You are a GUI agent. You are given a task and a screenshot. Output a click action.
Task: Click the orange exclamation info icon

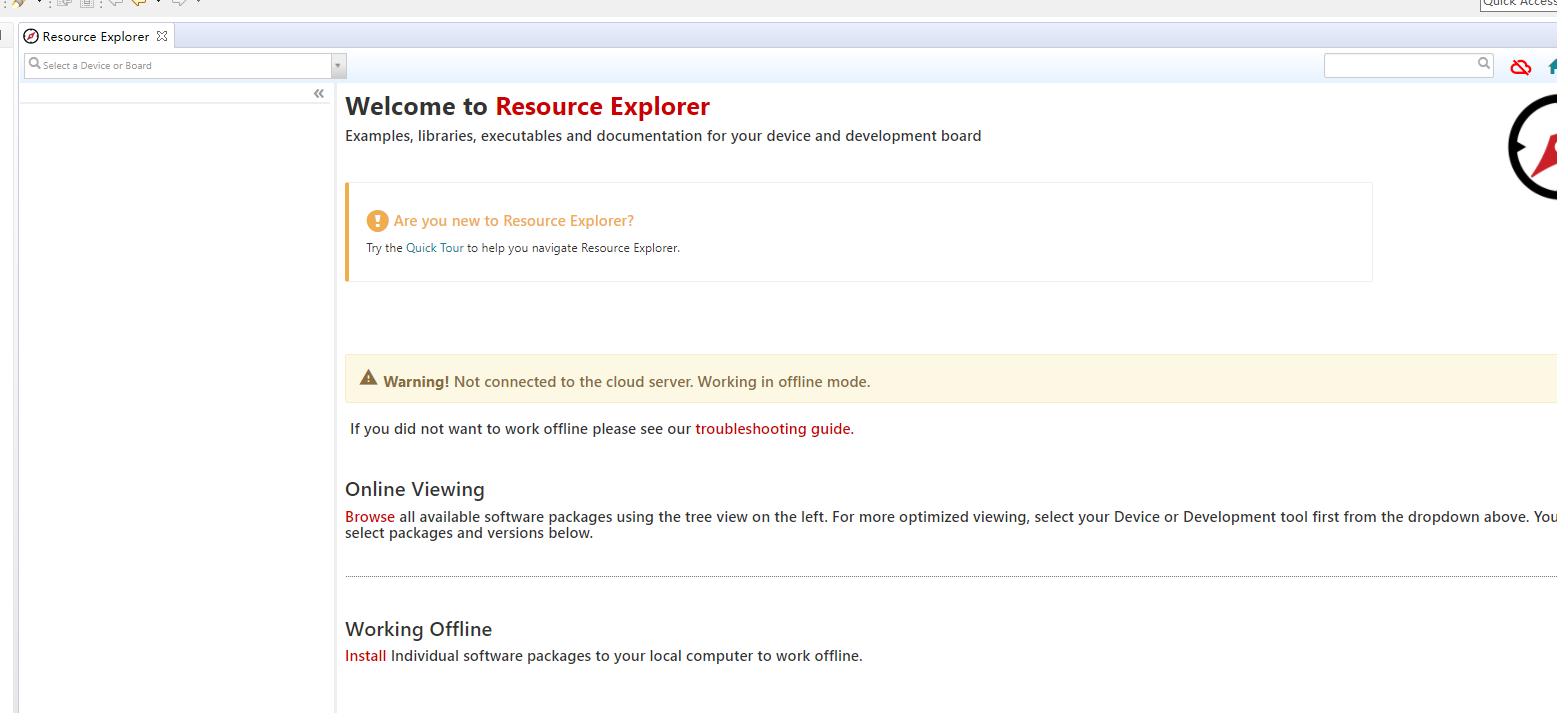pos(377,221)
